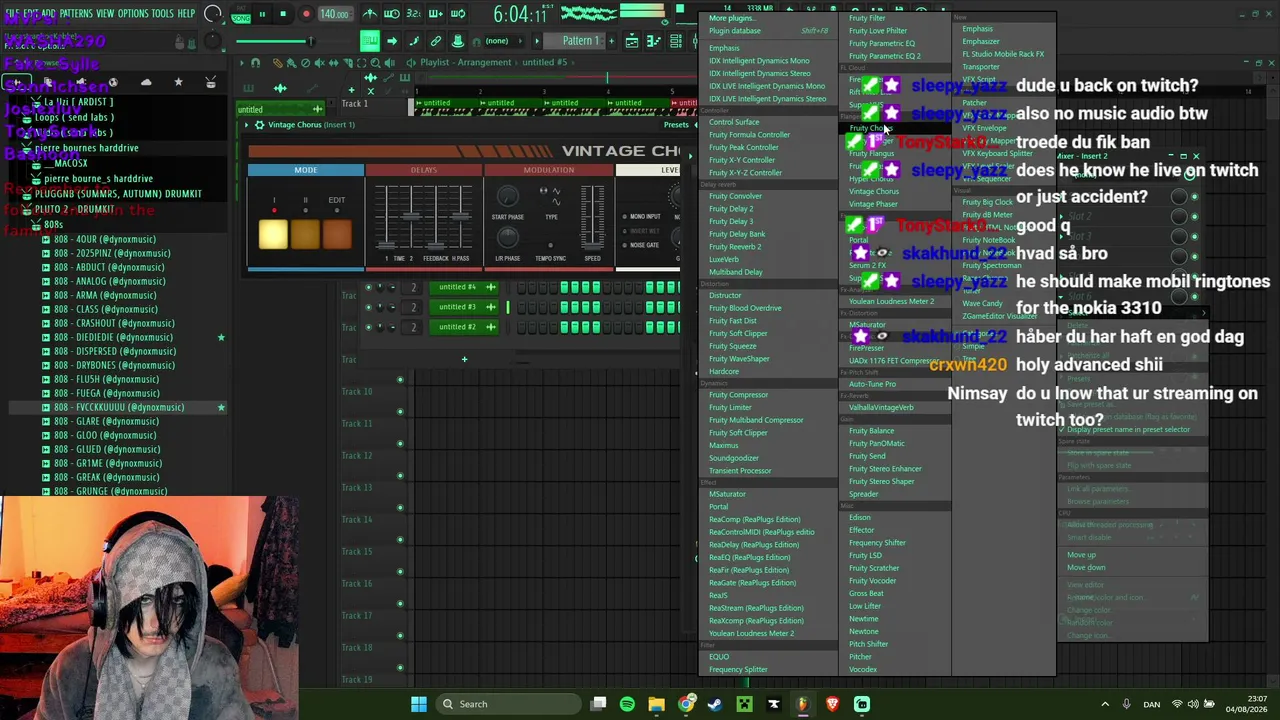1280x720 pixels.
Task: Toggle the metronome icon
Action: (x=370, y=14)
